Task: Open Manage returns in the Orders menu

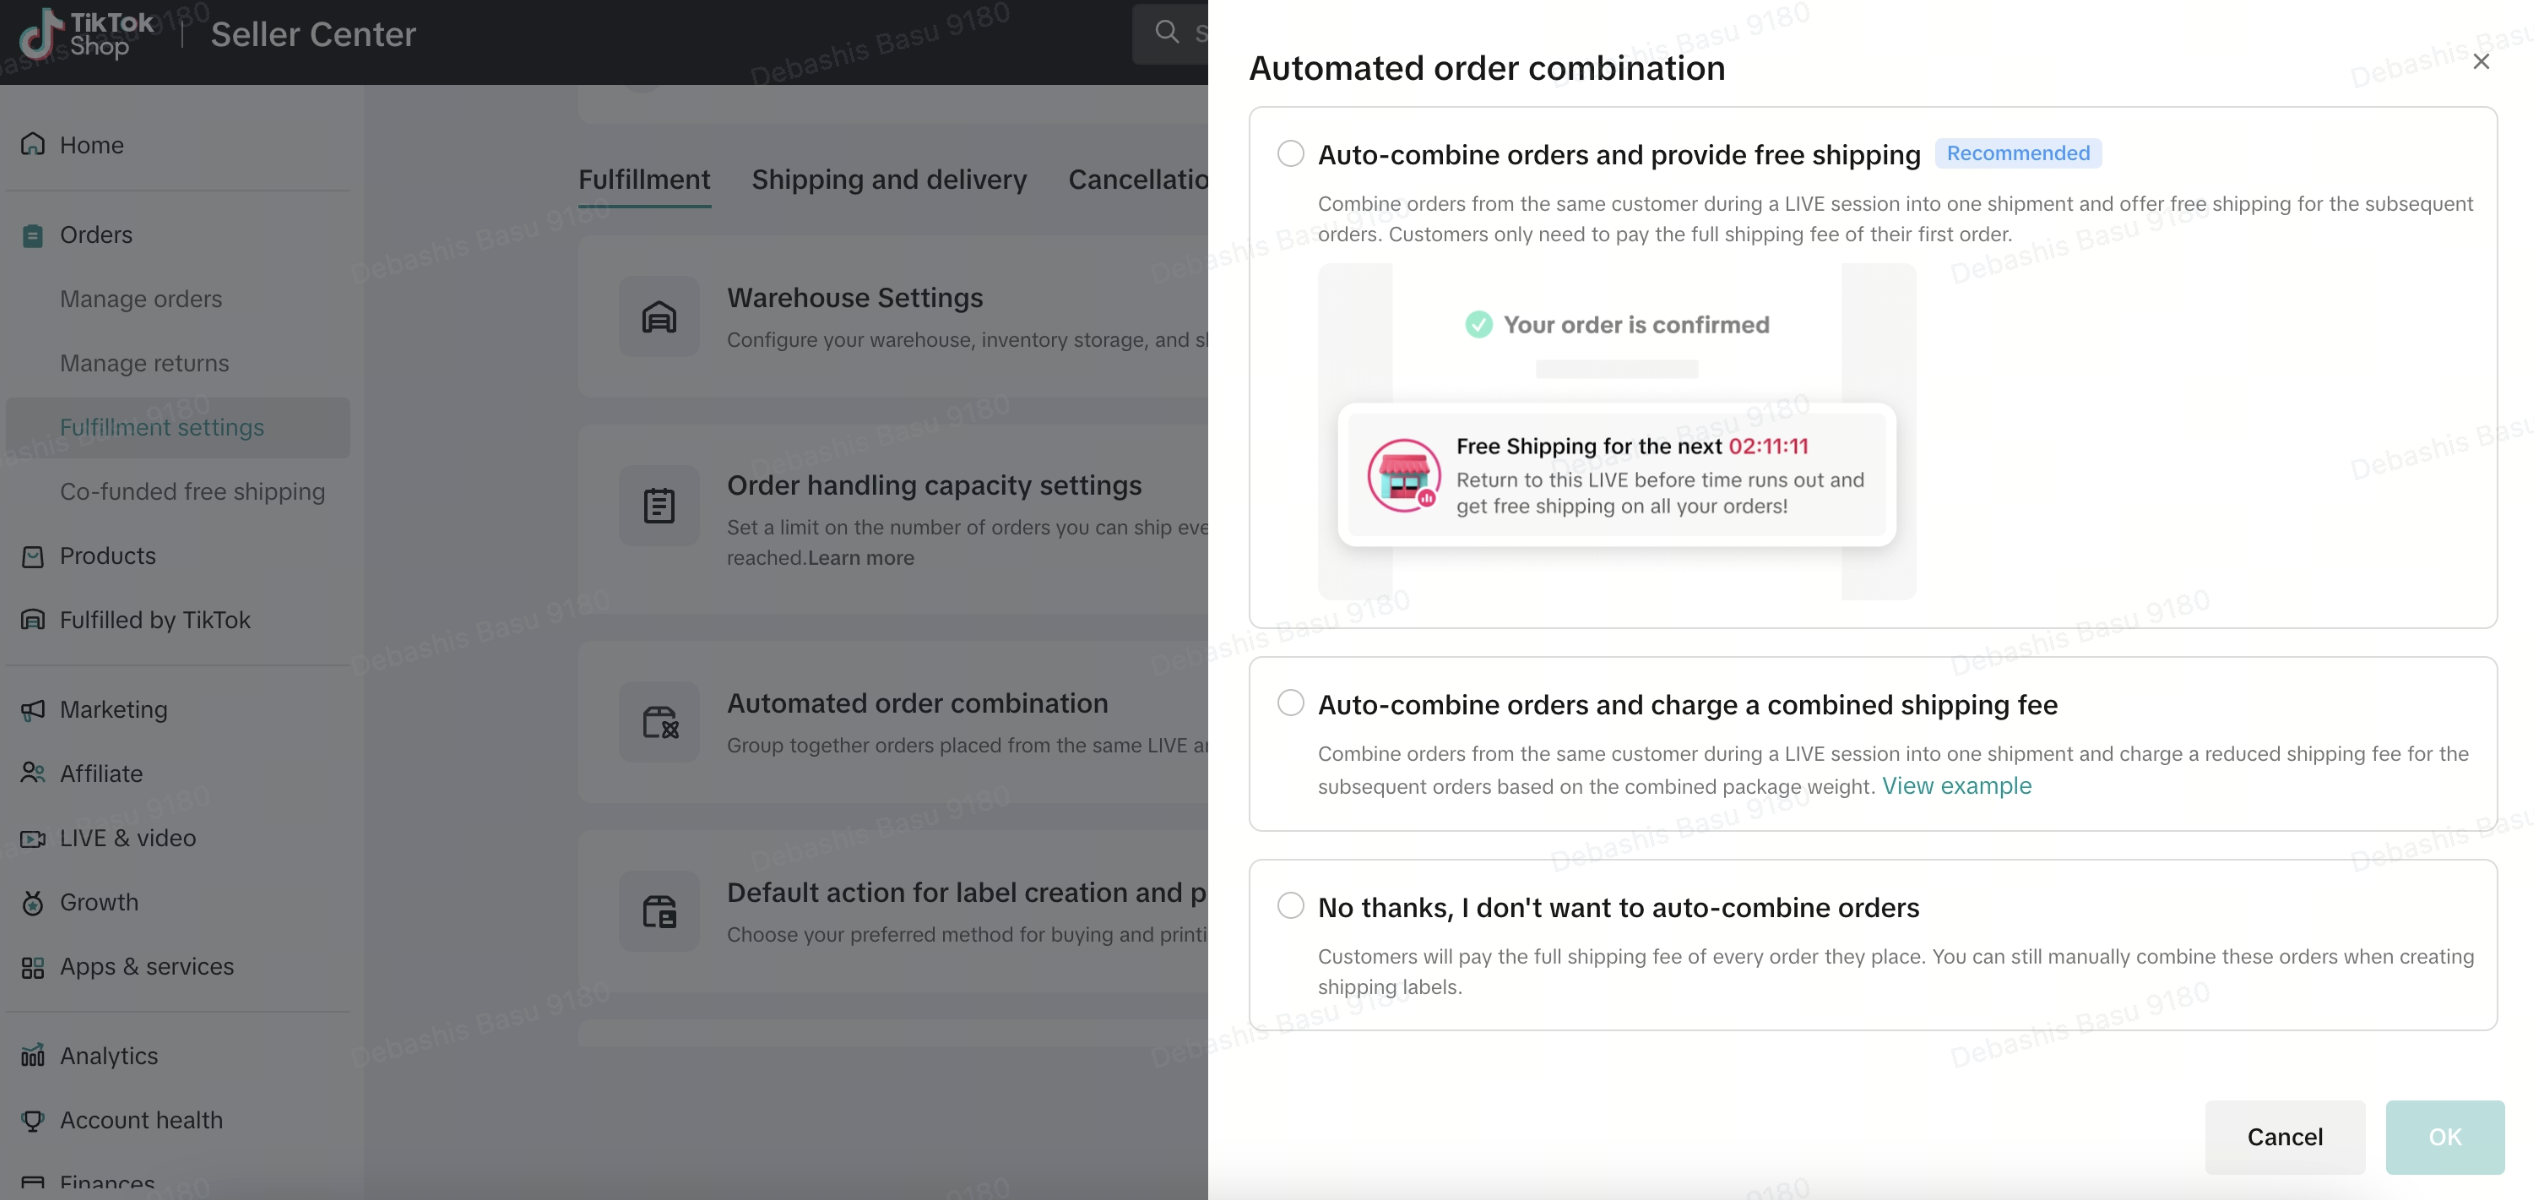Action: 144,363
